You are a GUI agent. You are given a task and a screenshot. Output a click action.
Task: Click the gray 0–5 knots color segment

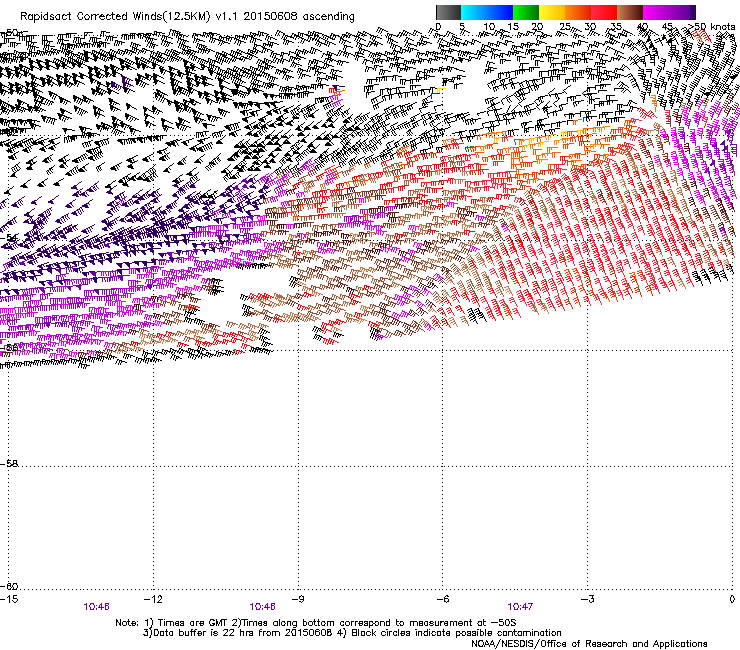click(448, 12)
